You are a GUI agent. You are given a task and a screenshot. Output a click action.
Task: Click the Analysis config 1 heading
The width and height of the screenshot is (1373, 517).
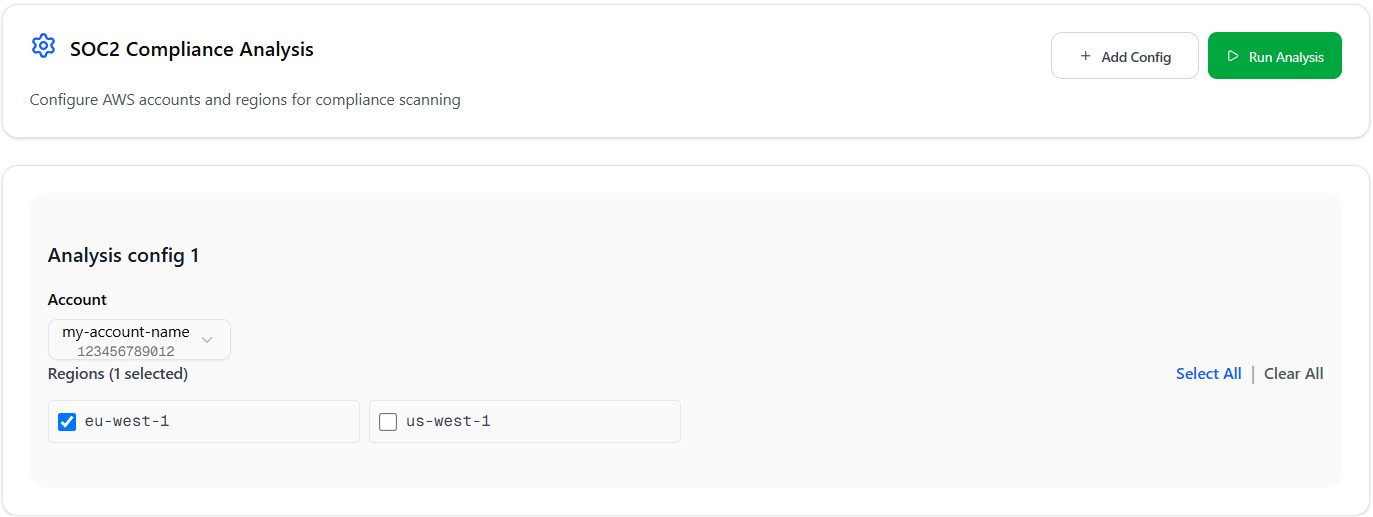click(124, 256)
